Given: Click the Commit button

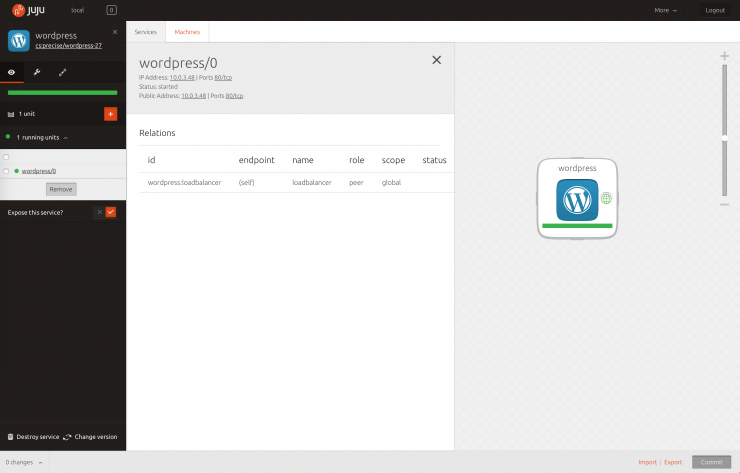Looking at the screenshot, I should click(711, 462).
